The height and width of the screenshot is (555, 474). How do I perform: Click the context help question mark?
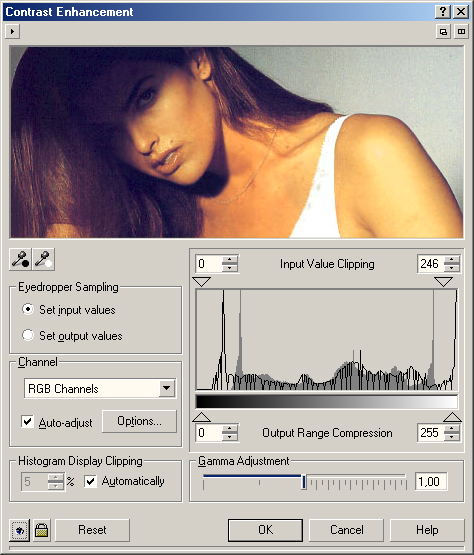(443, 12)
